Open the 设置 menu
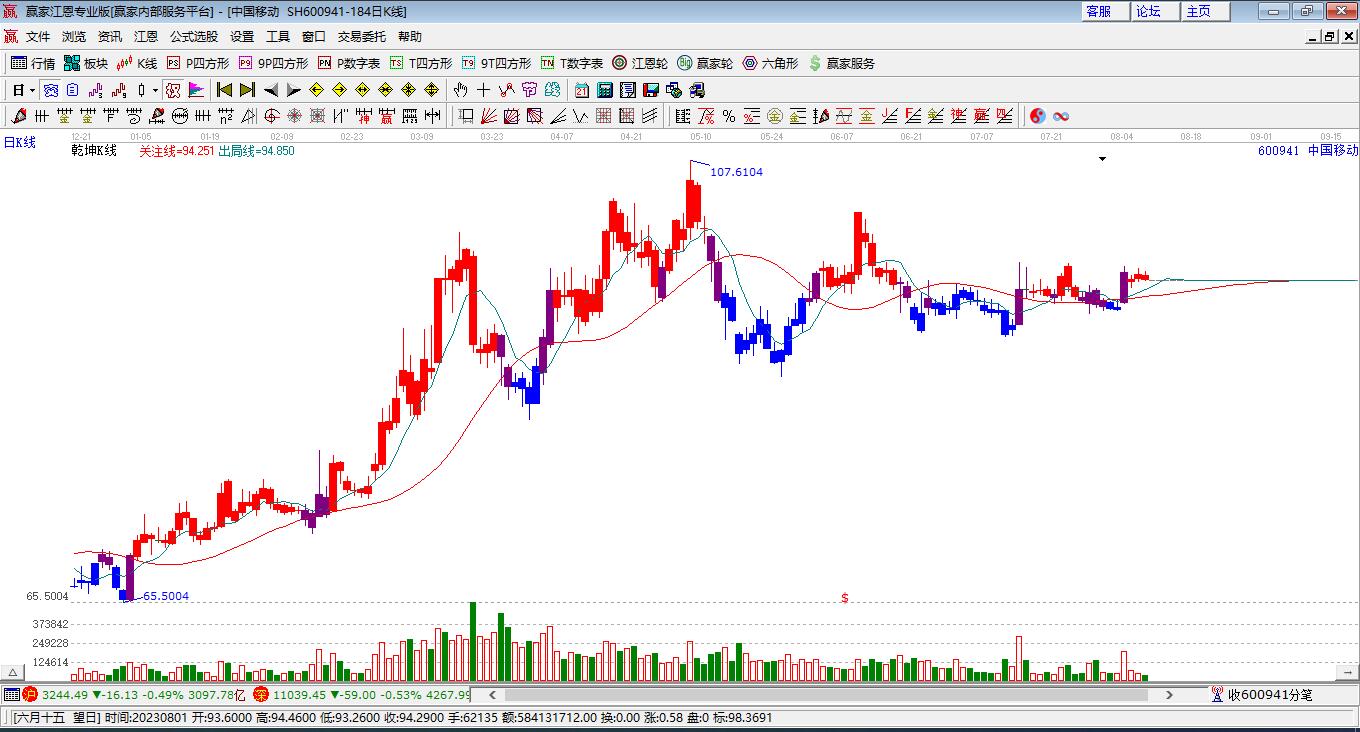The image size is (1360, 732). (x=242, y=37)
